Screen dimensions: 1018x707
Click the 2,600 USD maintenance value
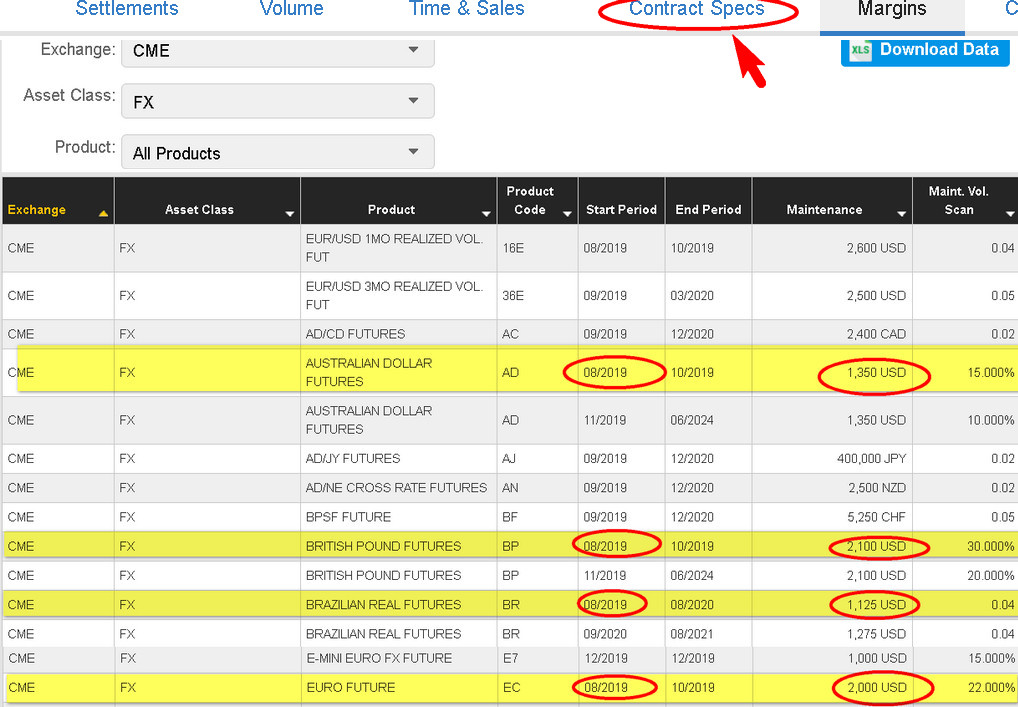876,248
